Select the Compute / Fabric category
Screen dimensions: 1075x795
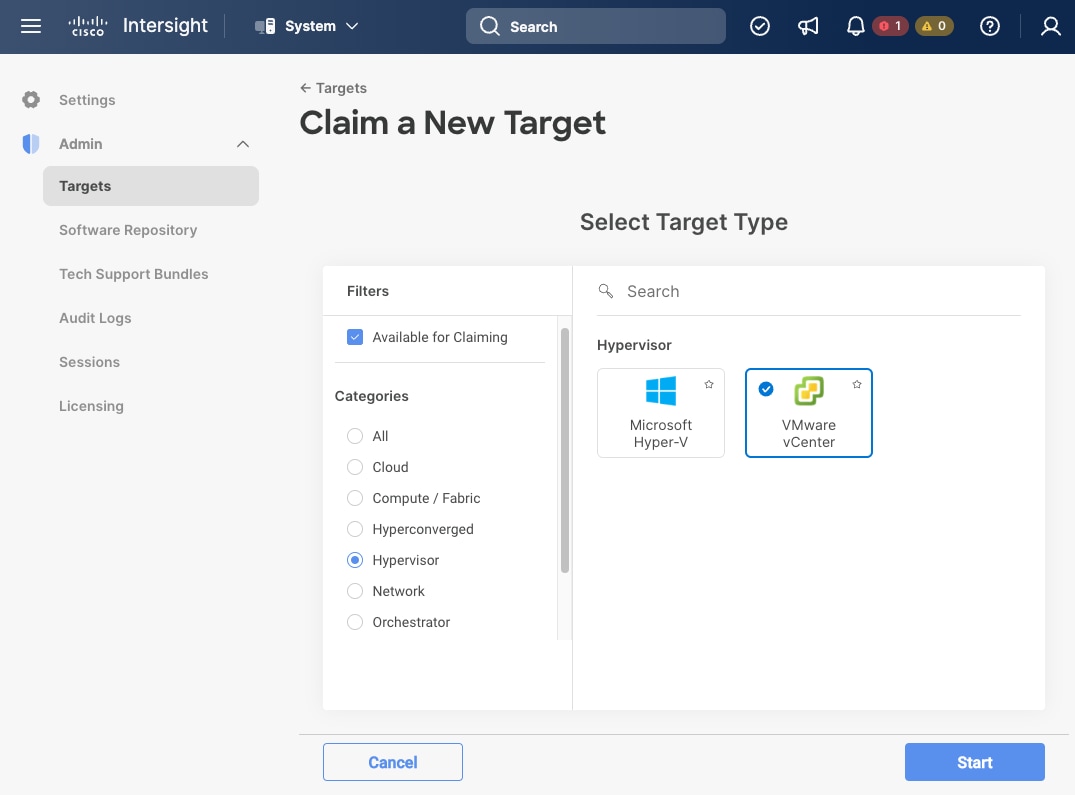[x=354, y=498]
